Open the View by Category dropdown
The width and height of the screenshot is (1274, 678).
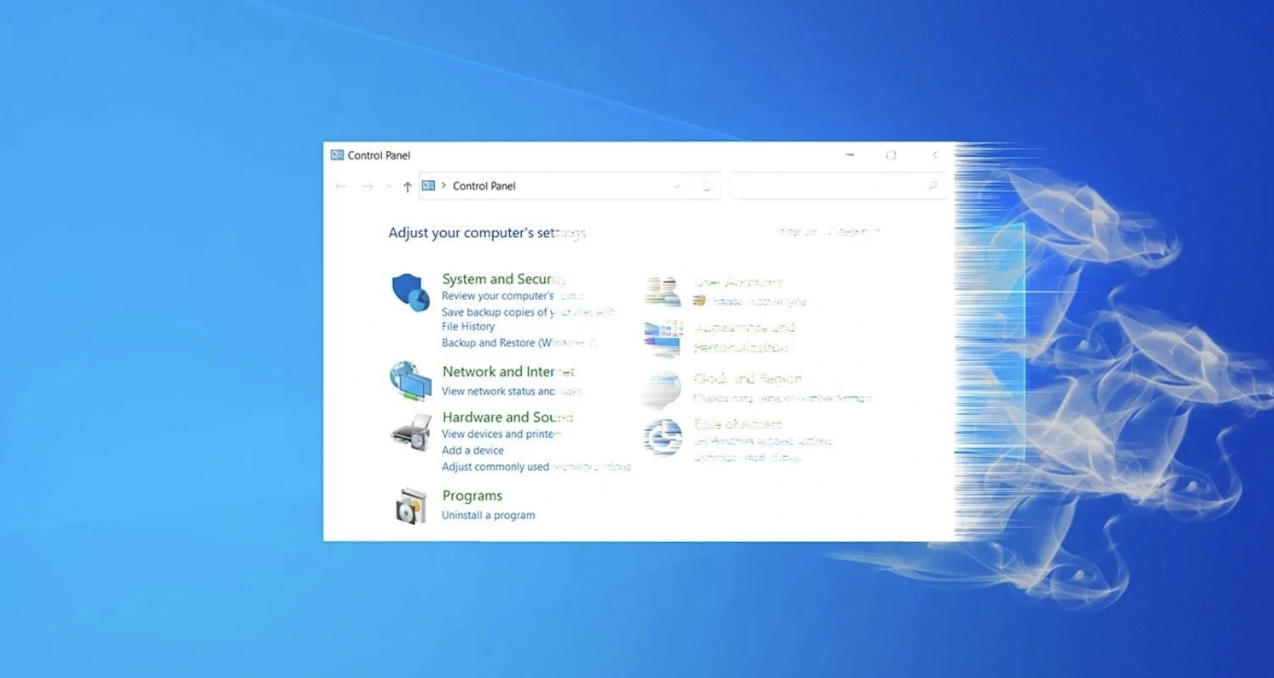click(853, 232)
